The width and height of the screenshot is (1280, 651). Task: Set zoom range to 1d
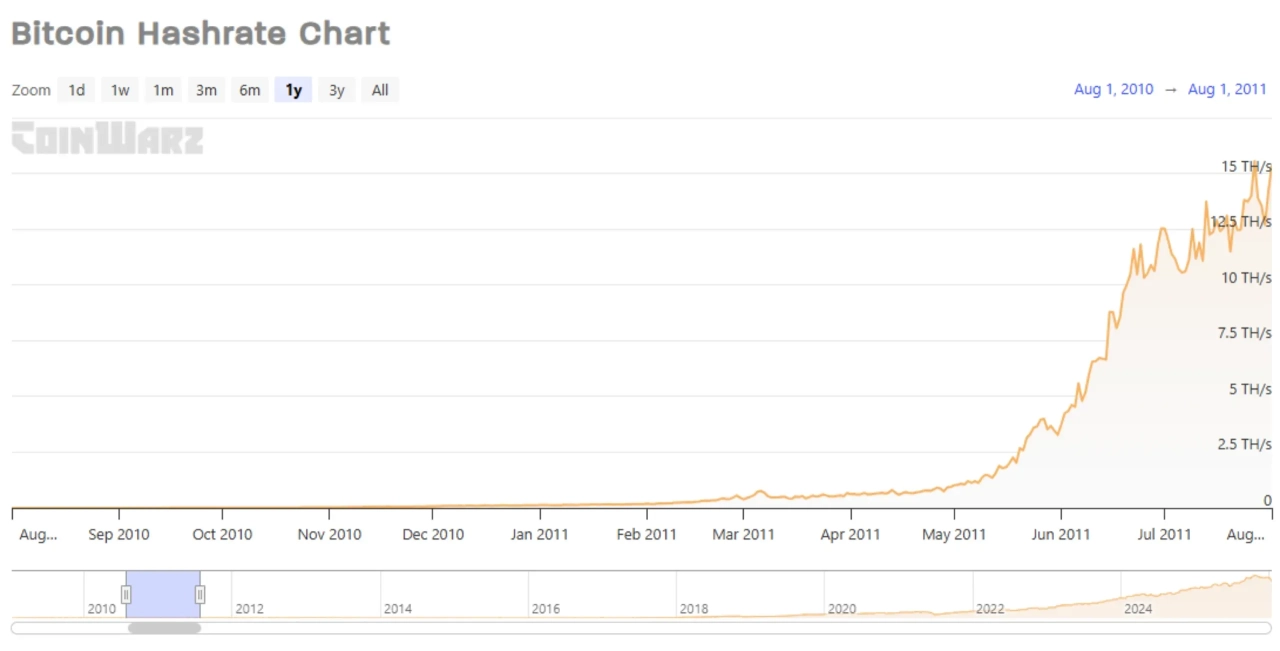pyautogui.click(x=76, y=90)
